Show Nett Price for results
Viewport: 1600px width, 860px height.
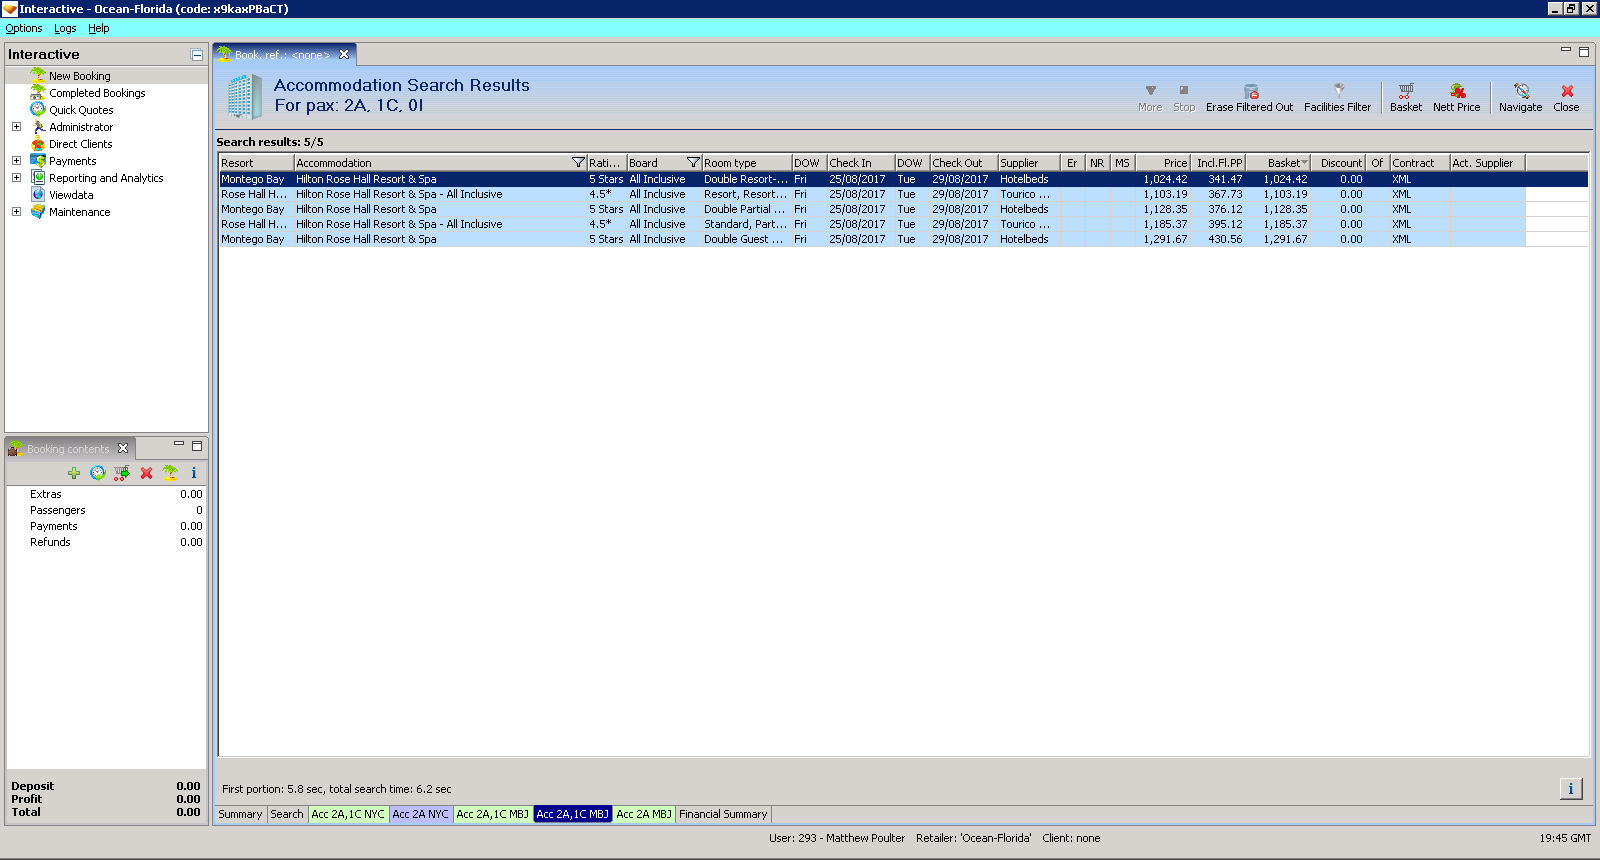(1457, 91)
